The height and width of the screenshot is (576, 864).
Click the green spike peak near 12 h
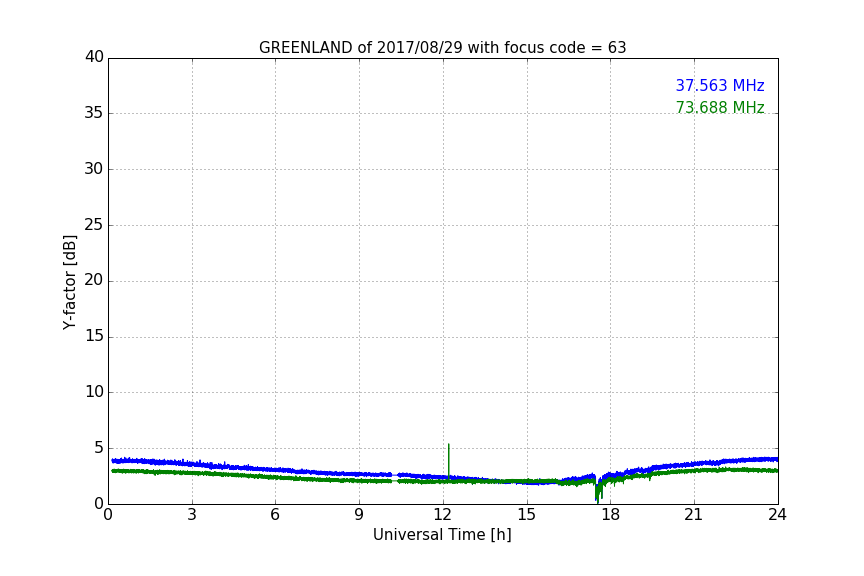pos(449,444)
